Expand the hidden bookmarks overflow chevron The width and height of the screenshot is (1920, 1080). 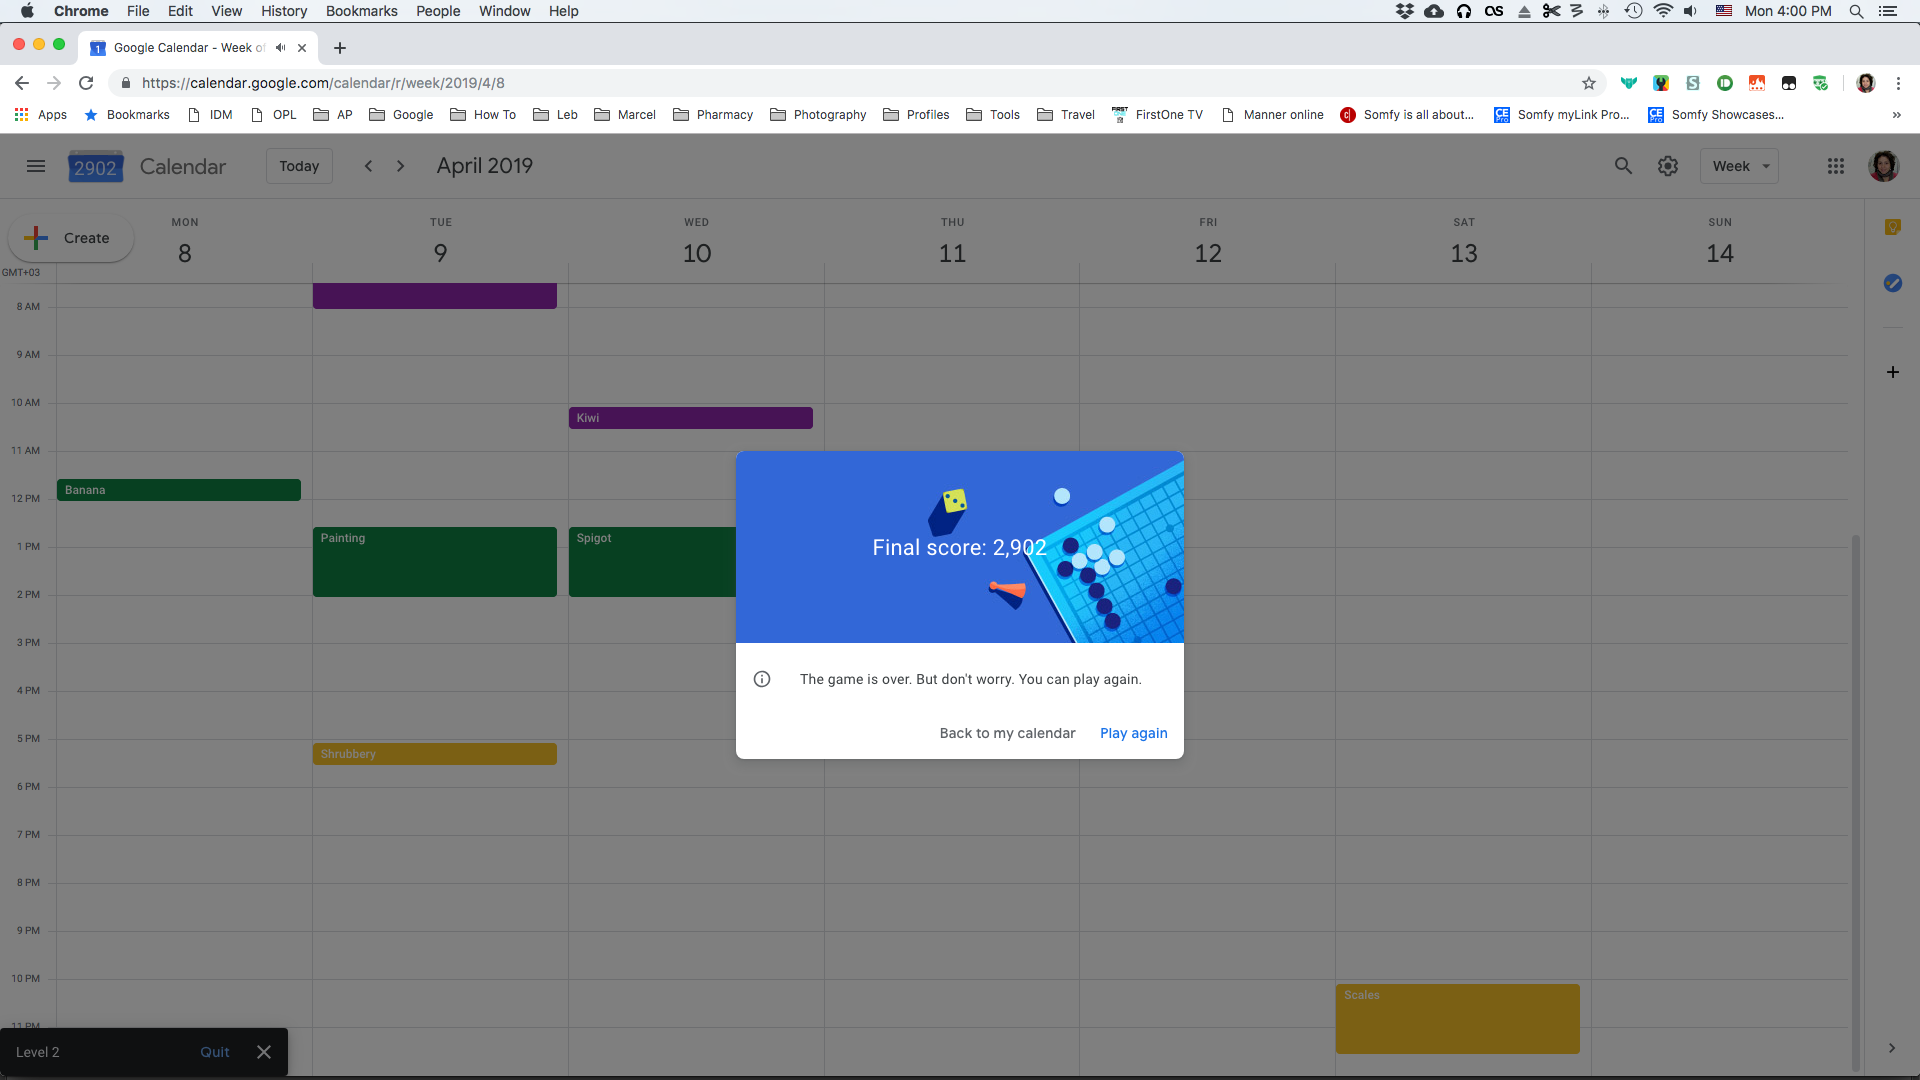tap(1897, 115)
